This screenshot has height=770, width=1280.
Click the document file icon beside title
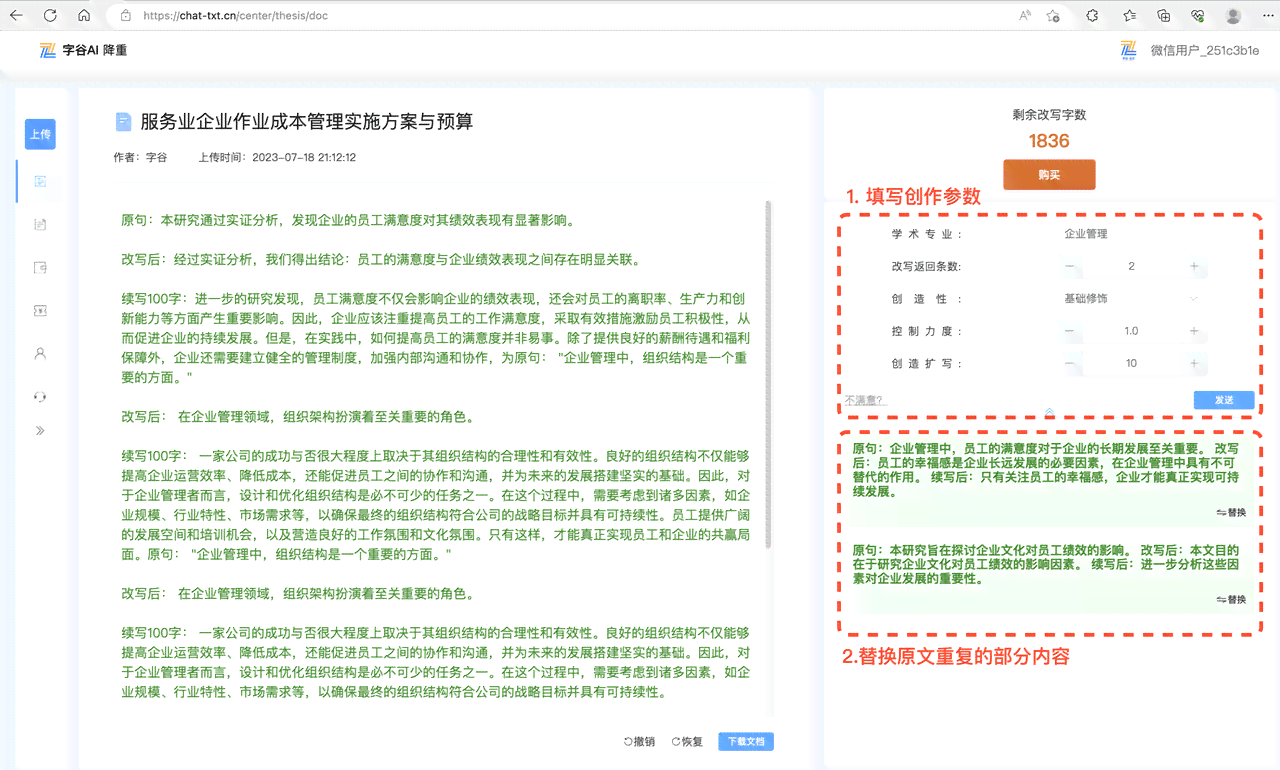124,122
